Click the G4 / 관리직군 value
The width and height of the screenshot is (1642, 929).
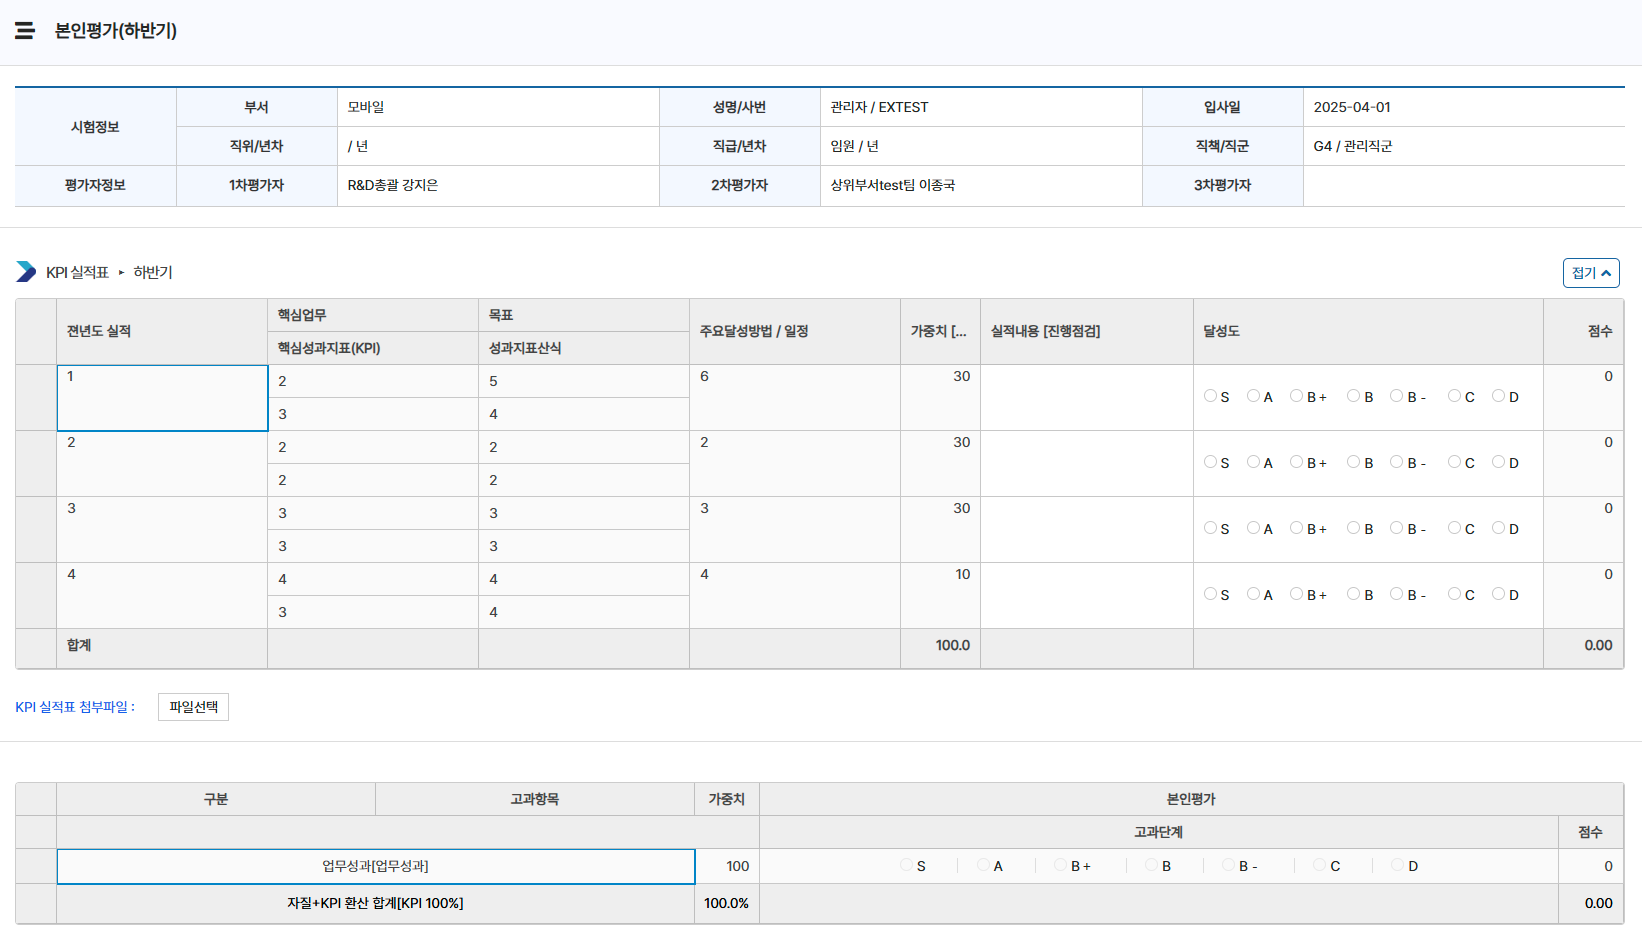[x=1353, y=146]
